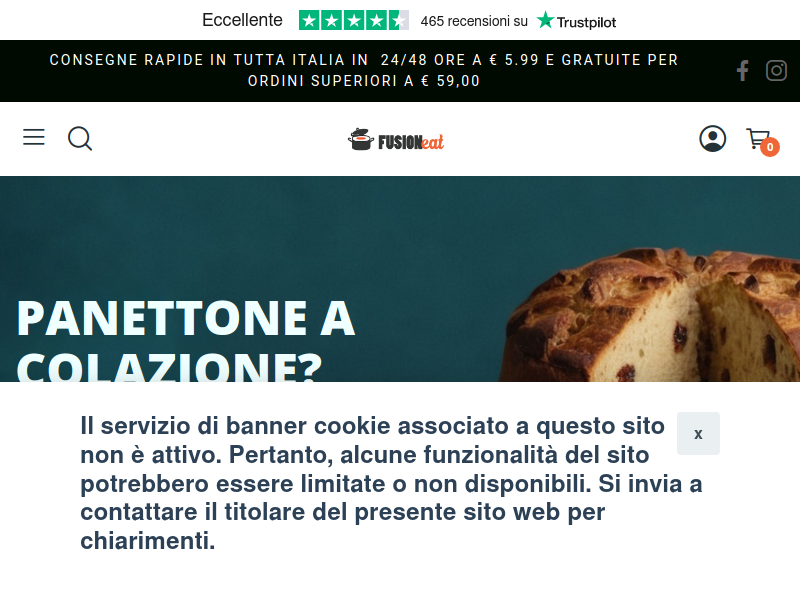Click the 'Eccellente' rating label

coord(242,20)
